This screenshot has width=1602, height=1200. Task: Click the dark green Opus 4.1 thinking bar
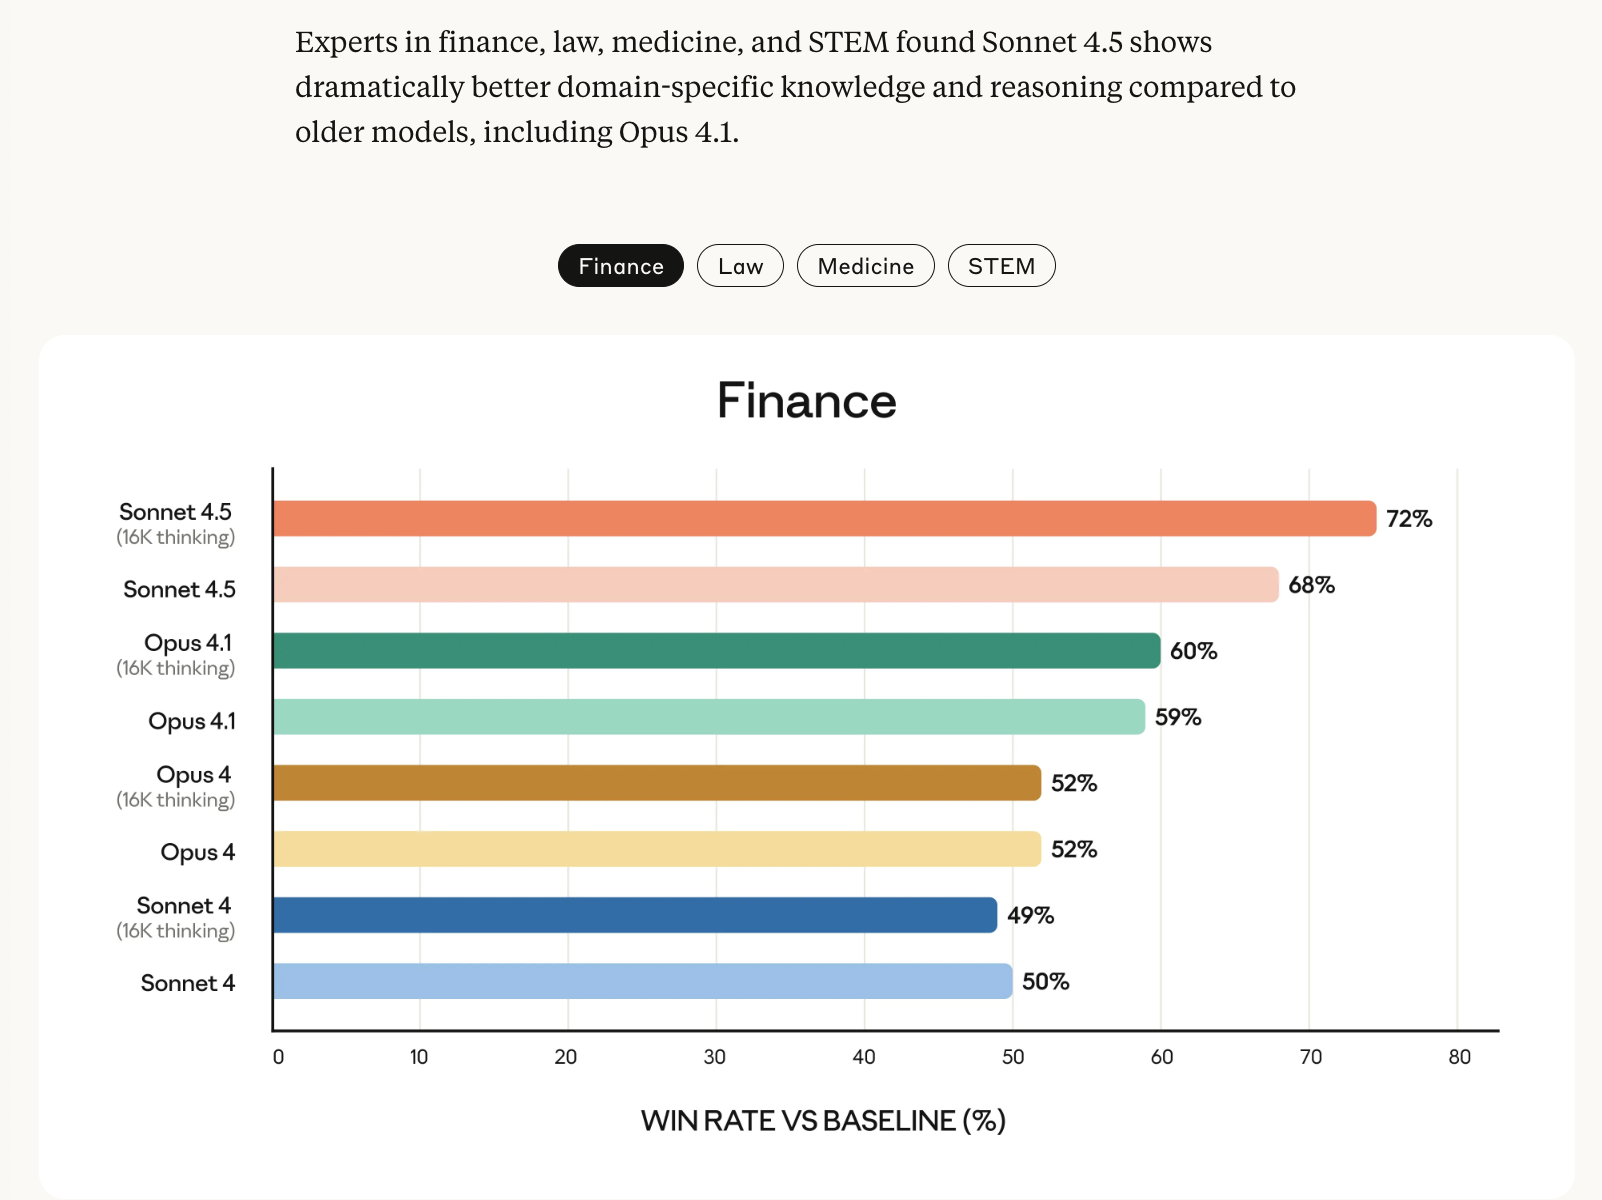coord(716,651)
